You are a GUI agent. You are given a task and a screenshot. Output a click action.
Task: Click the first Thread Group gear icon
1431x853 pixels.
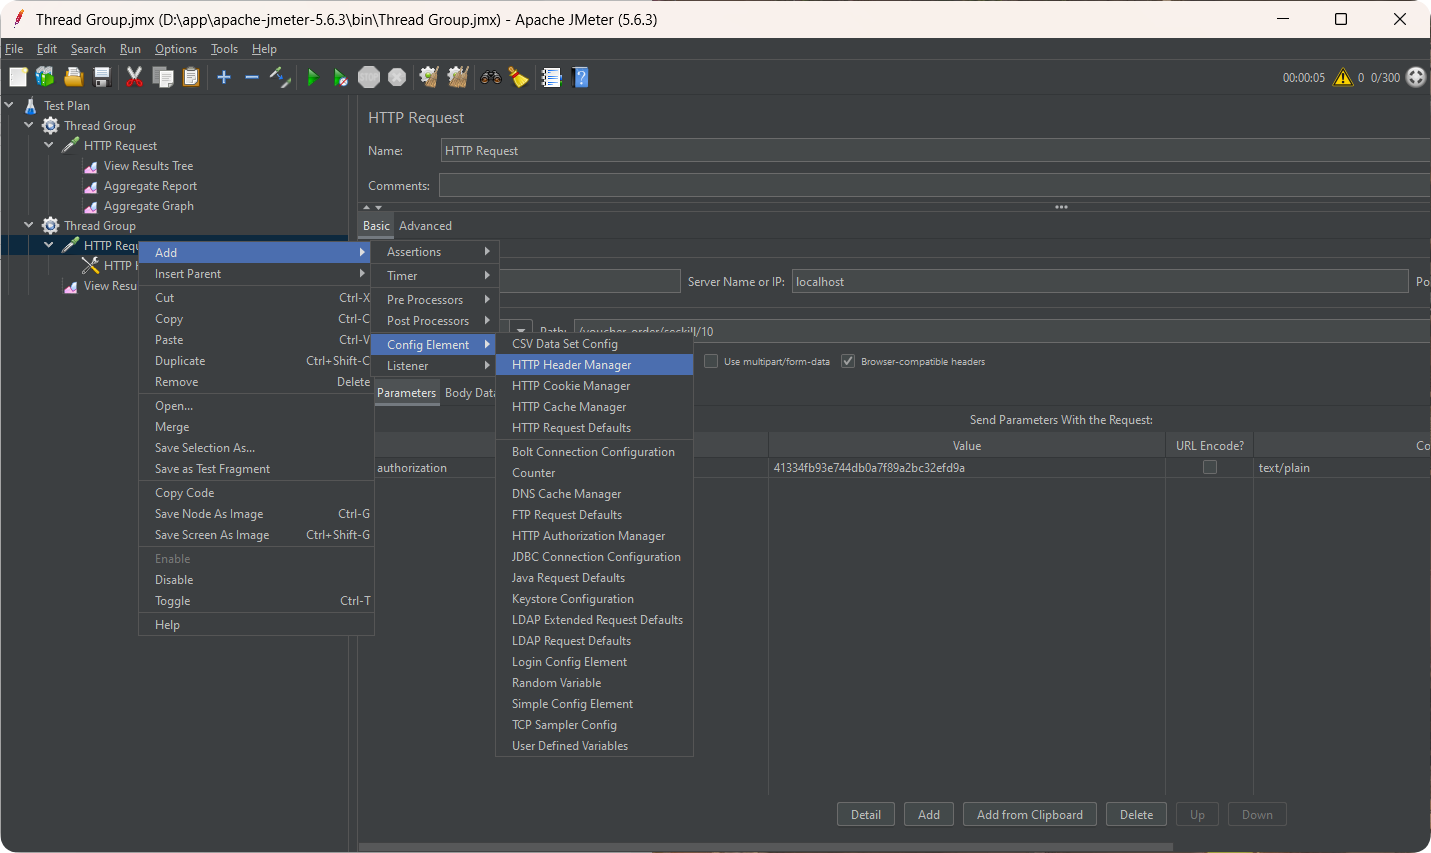(x=50, y=125)
